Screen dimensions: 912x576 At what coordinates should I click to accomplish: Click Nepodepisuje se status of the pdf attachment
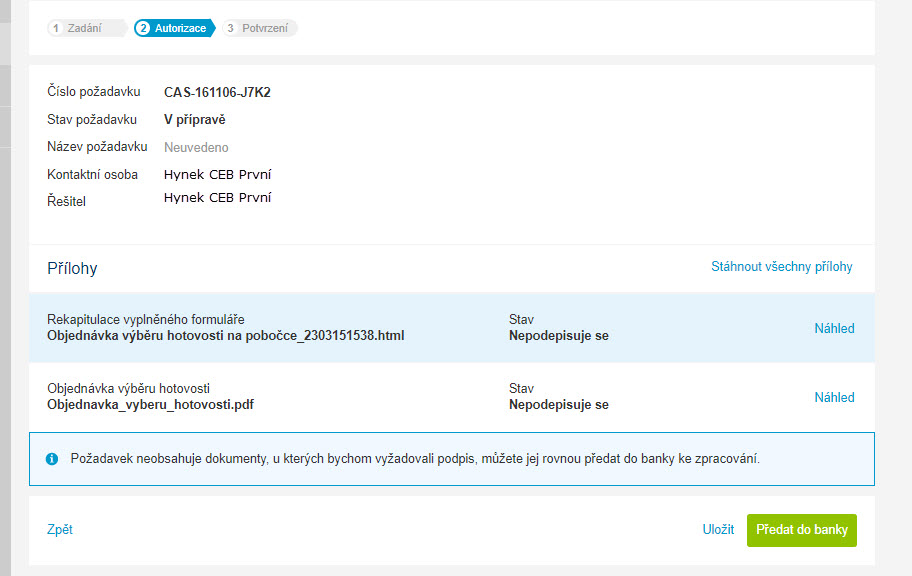coord(558,404)
